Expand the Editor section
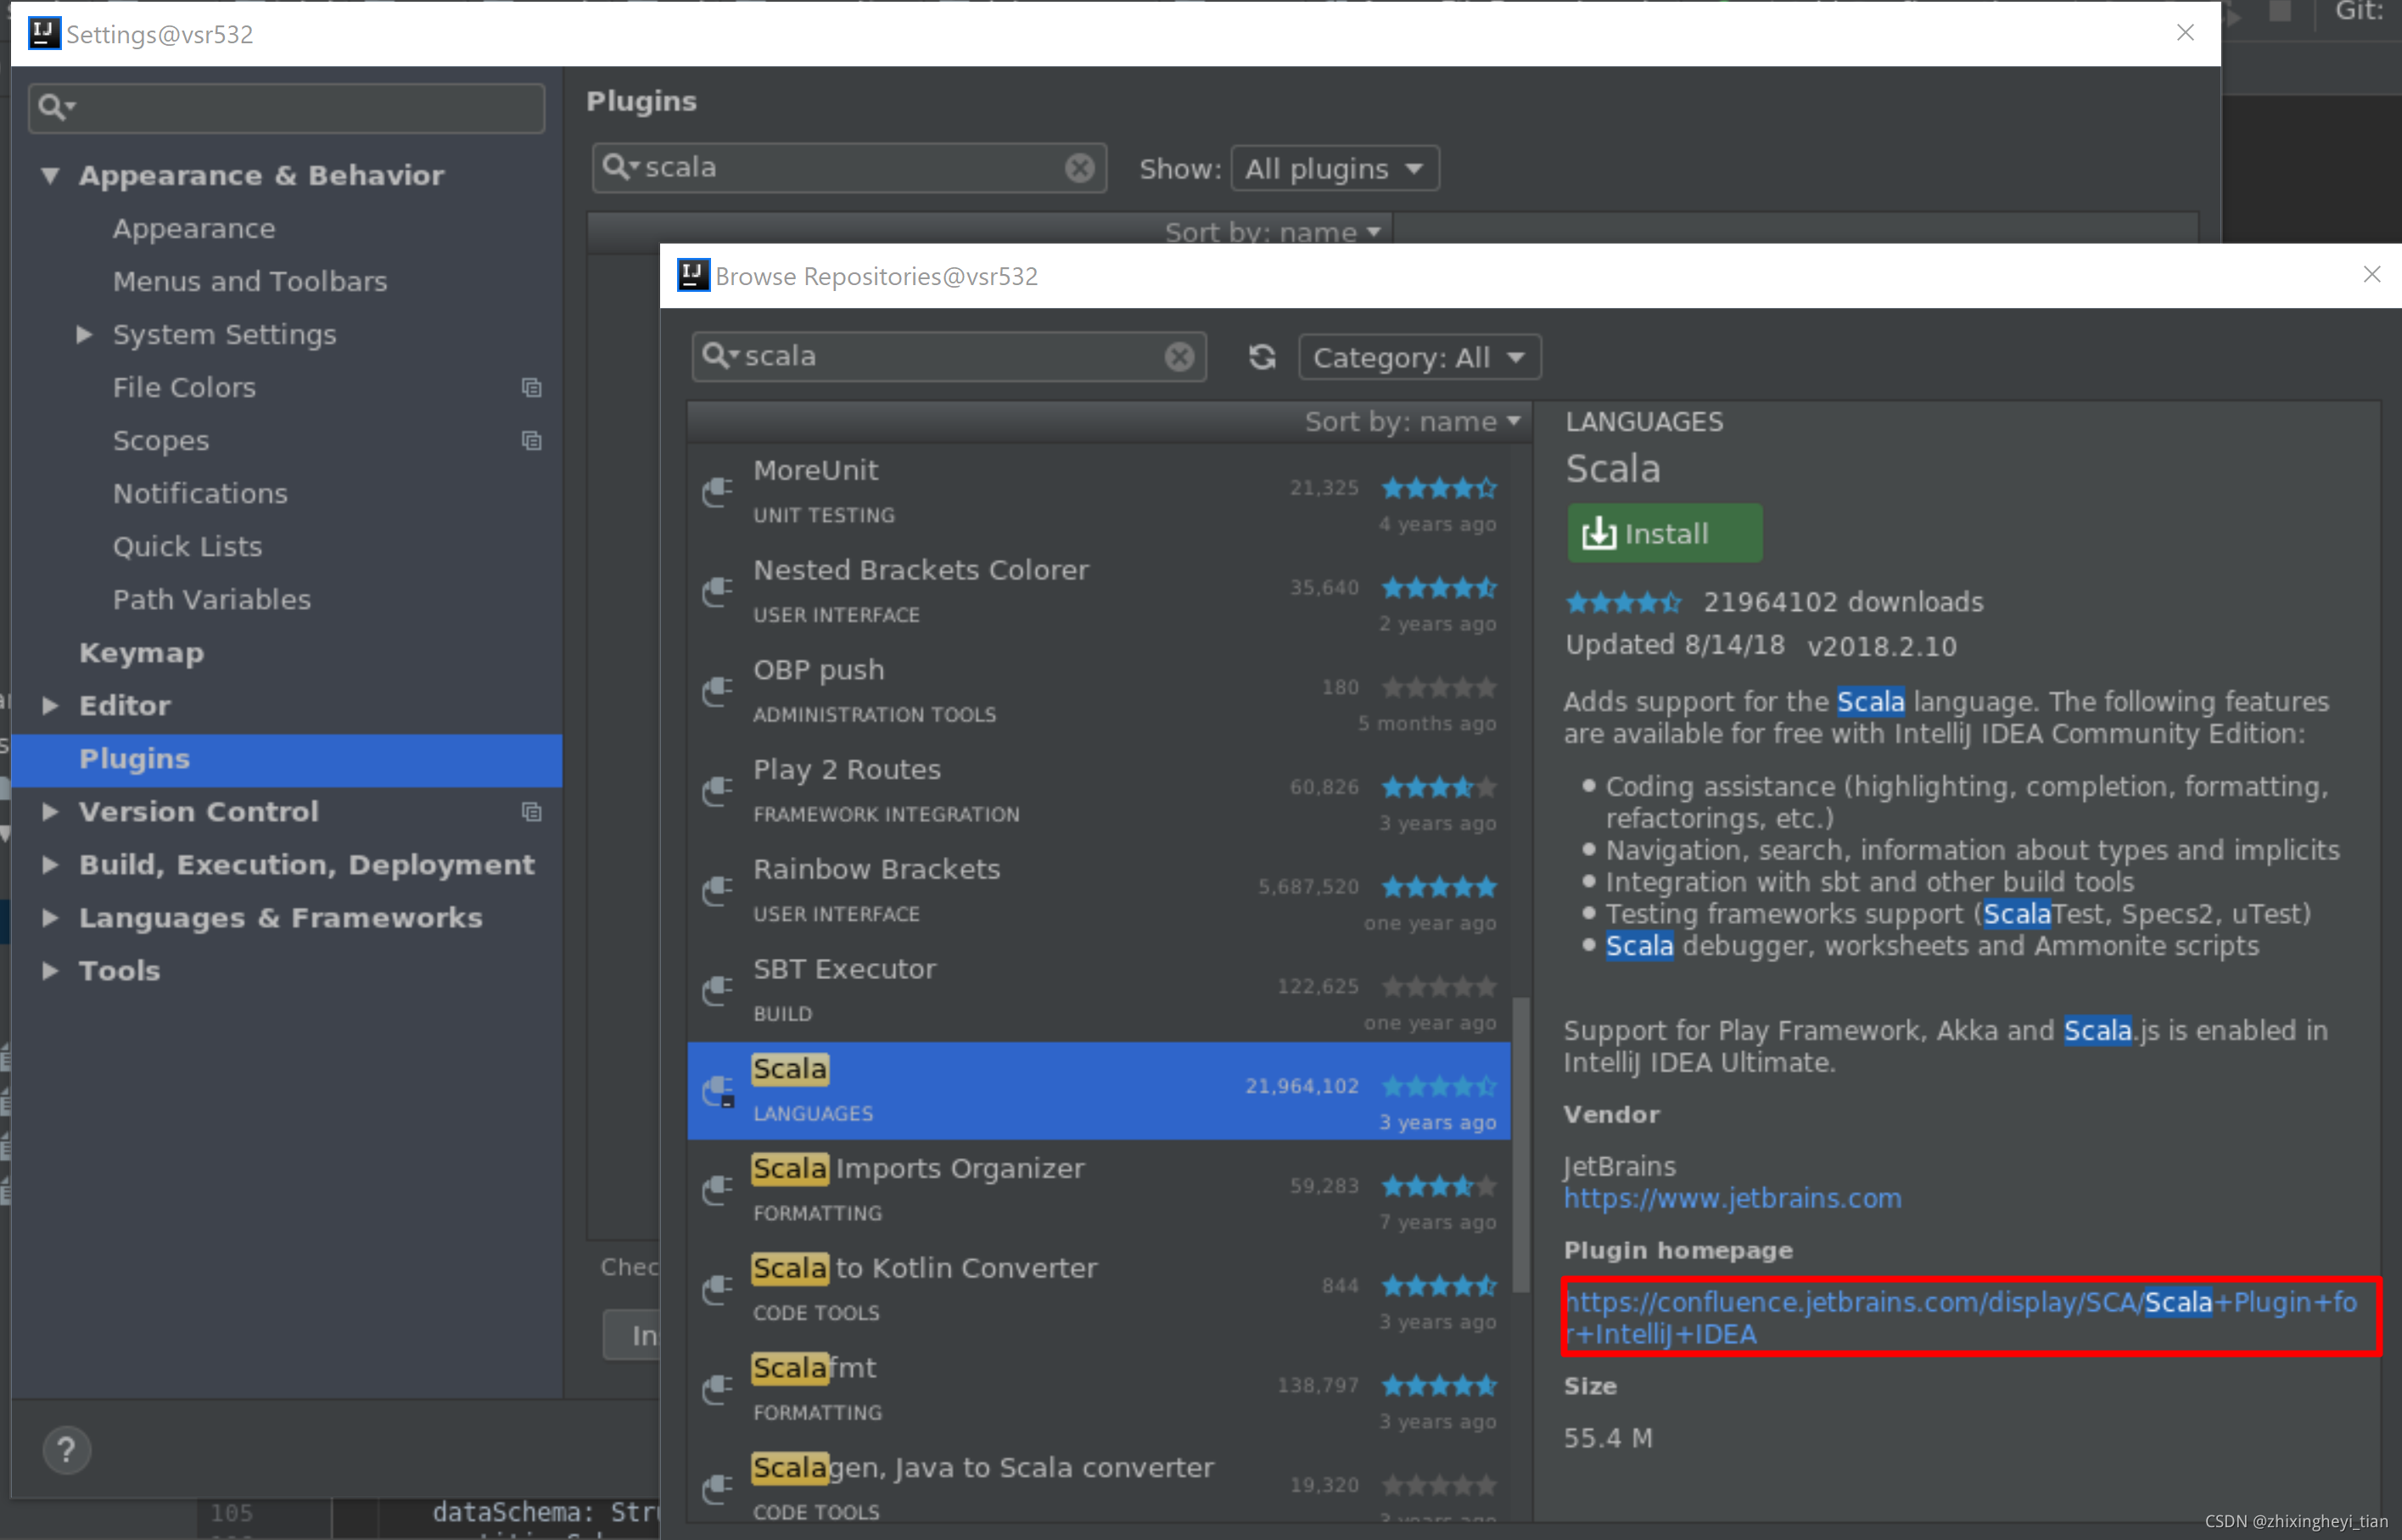The image size is (2402, 1540). [50, 706]
